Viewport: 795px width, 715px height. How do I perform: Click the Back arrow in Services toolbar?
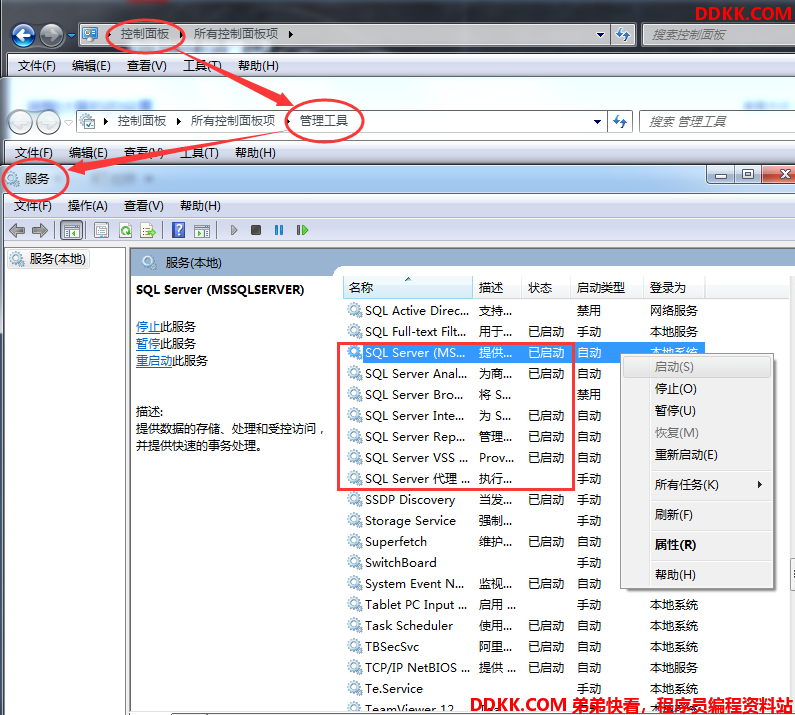pos(17,231)
